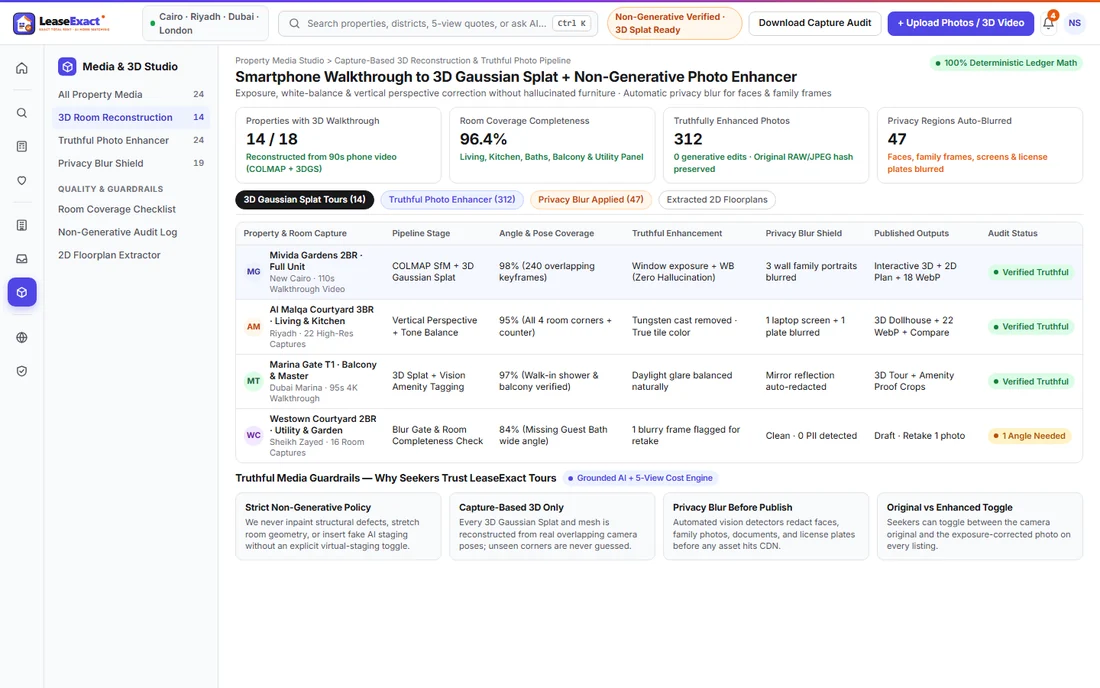Open the globe icon in the left rail
This screenshot has width=1100, height=688.
tap(22, 337)
